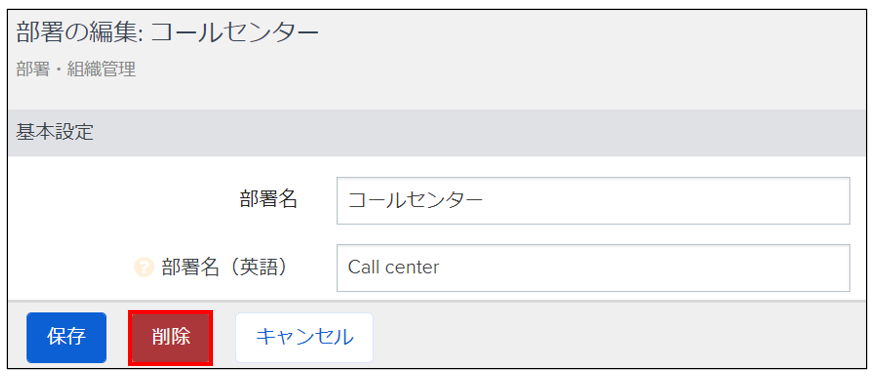Click the 部署名 field label
The image size is (877, 378).
[268, 200]
